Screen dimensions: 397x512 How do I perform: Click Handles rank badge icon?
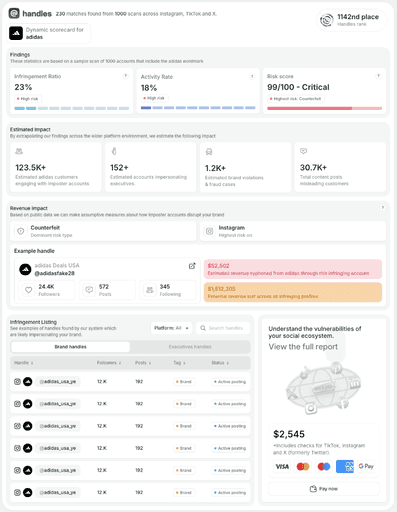click(327, 20)
